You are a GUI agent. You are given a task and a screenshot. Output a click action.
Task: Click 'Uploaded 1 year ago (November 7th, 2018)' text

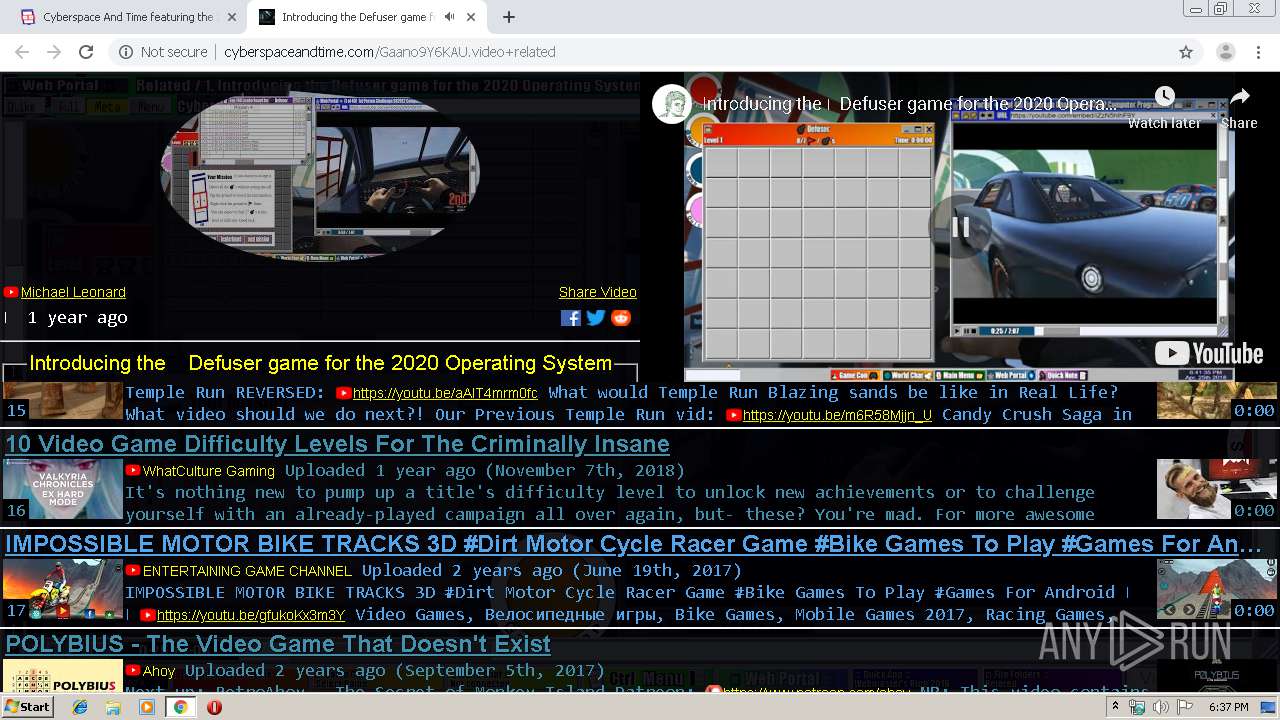click(485, 470)
